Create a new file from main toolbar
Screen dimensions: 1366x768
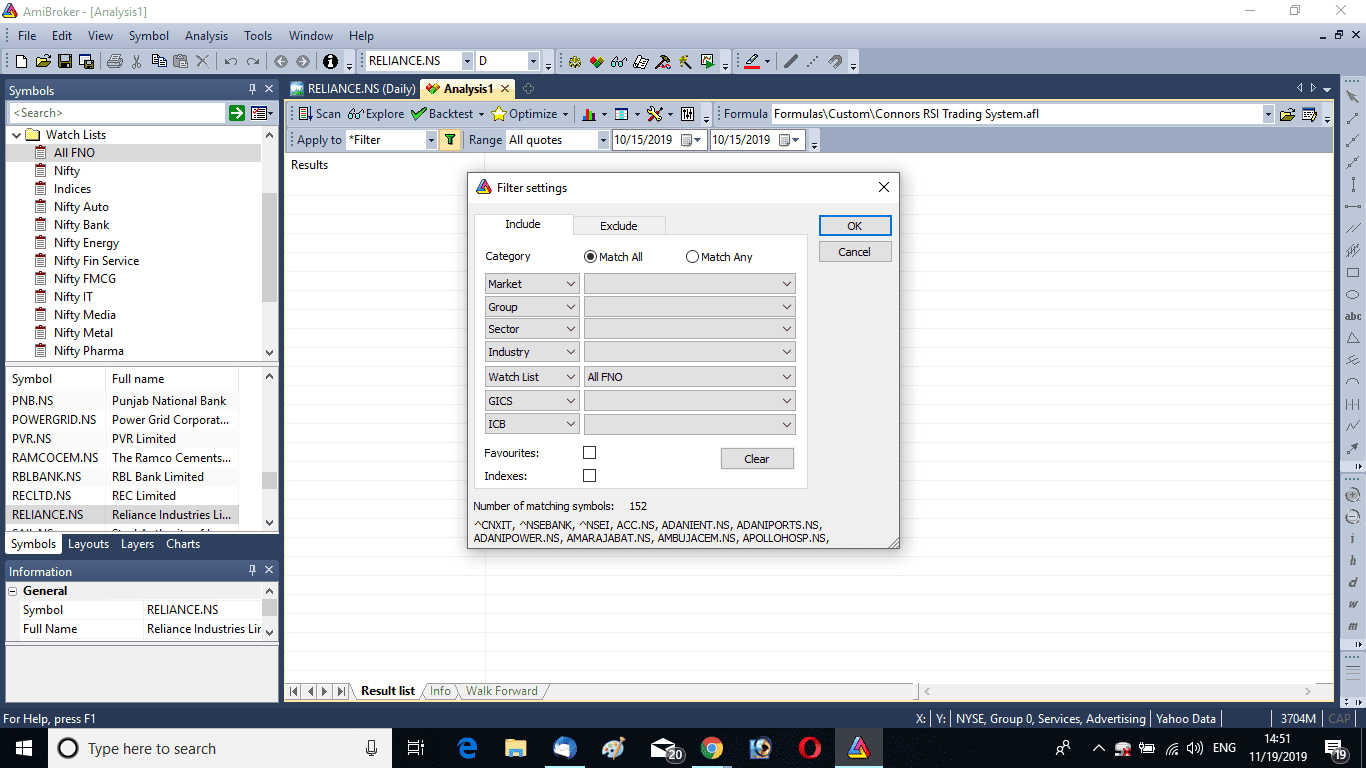(21, 61)
